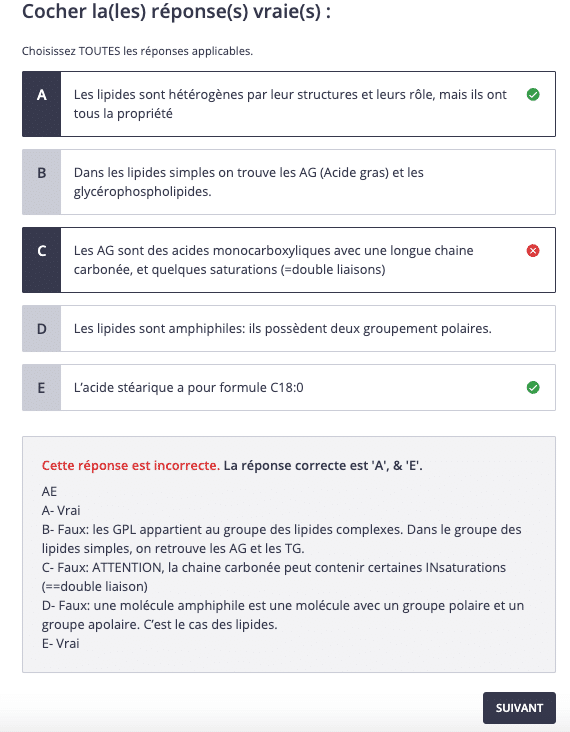The image size is (570, 732).
Task: Toggle answer letter D box
Action: 42,329
